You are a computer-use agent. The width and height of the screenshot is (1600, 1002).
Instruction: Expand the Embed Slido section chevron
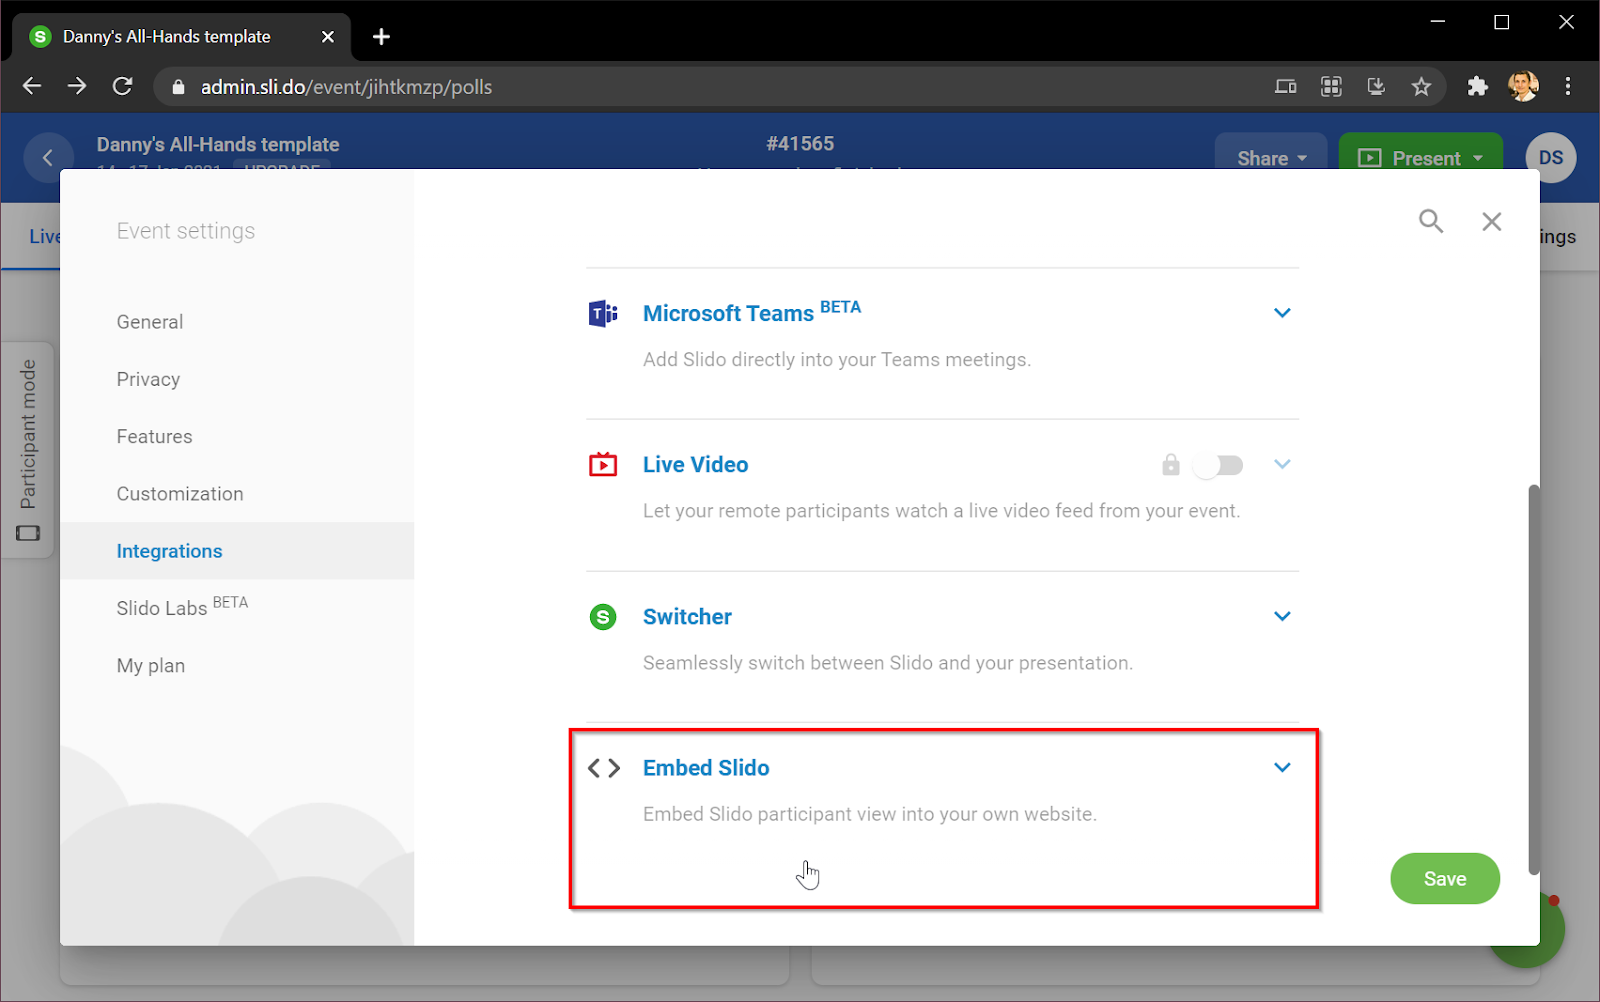coord(1282,767)
